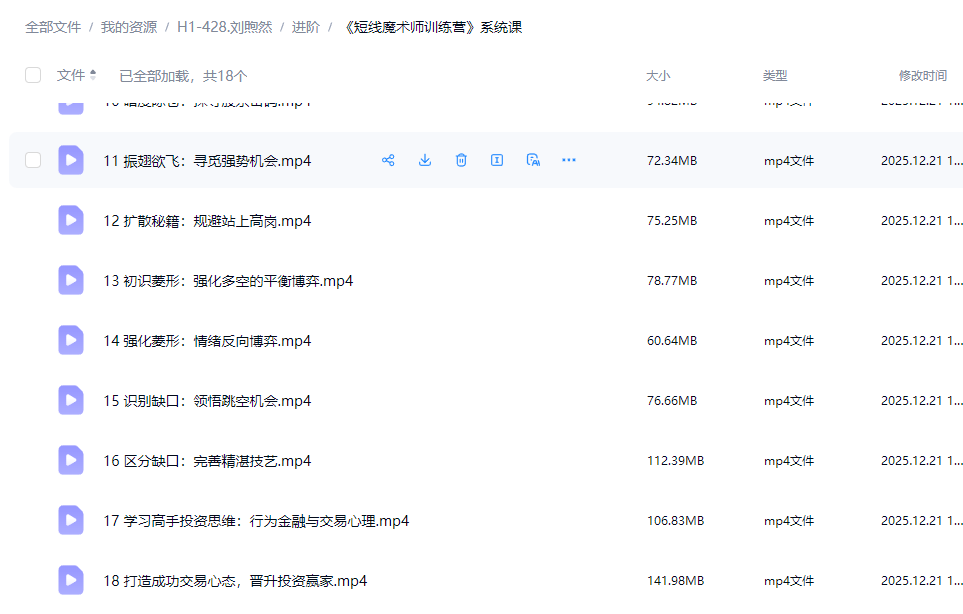Click the video icon beside 14 强化菱形
The image size is (963, 614).
[70, 340]
